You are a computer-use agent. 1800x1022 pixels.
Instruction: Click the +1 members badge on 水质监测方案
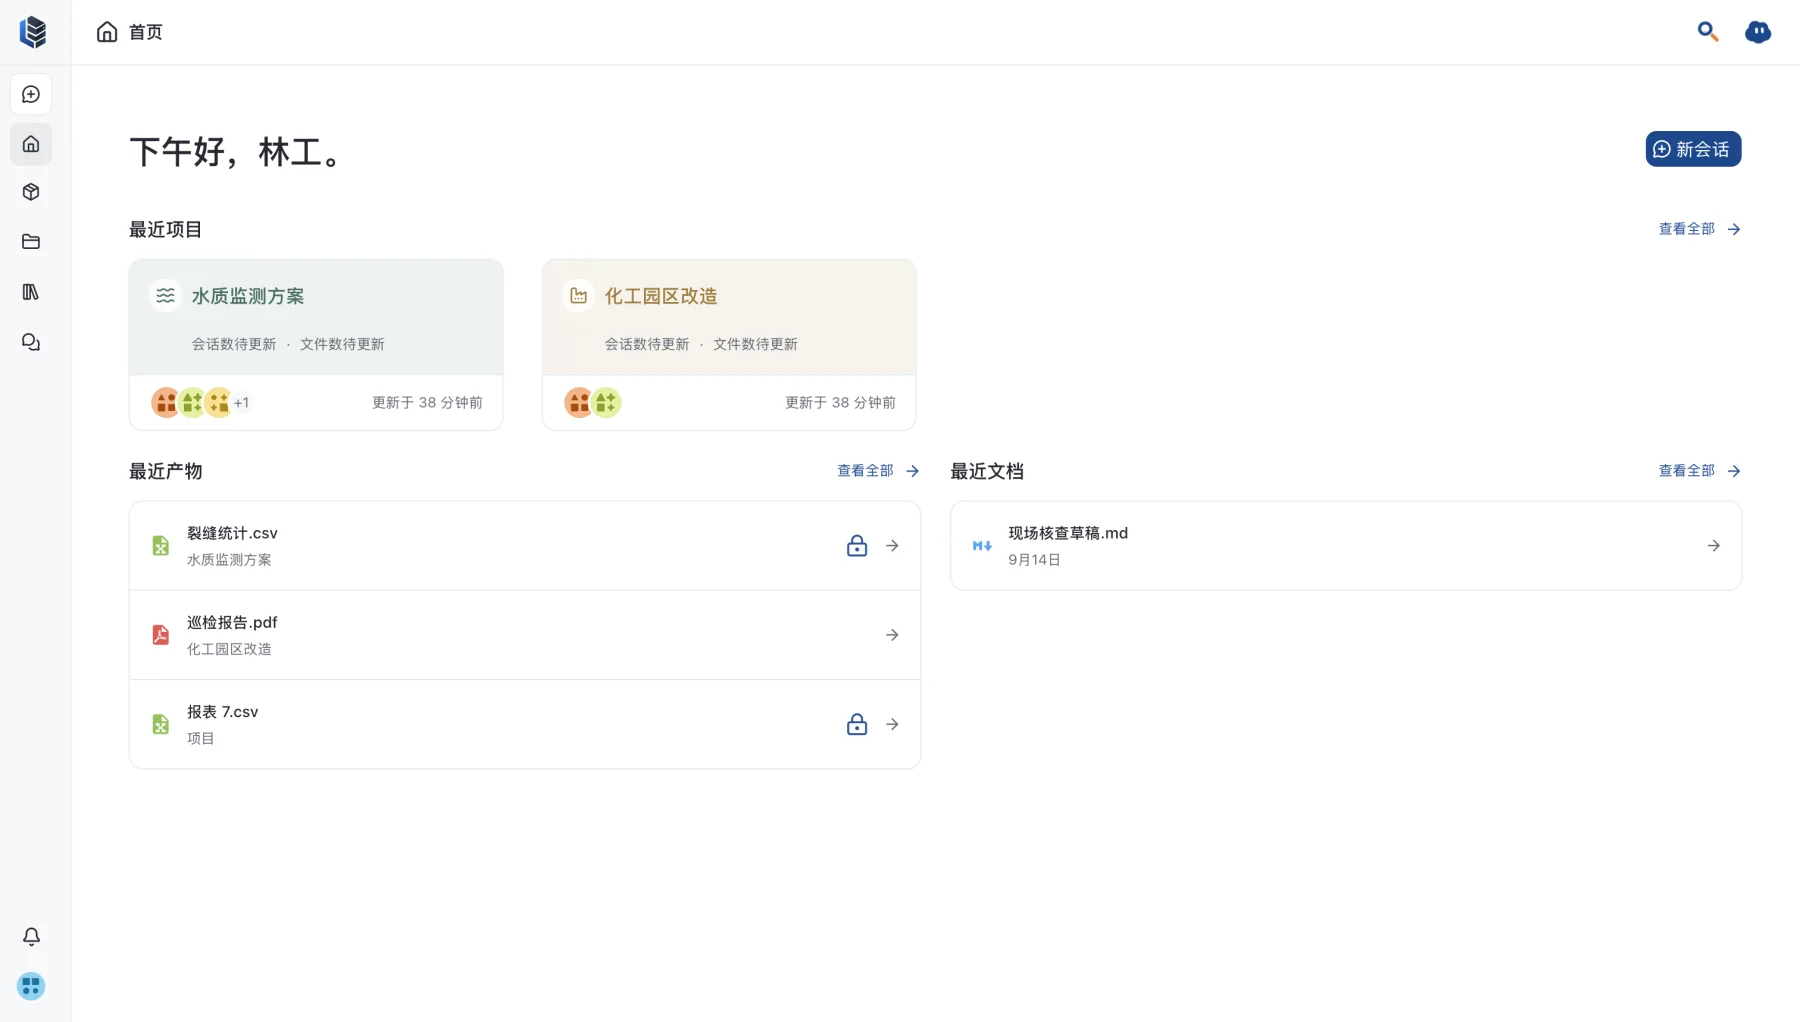[241, 403]
